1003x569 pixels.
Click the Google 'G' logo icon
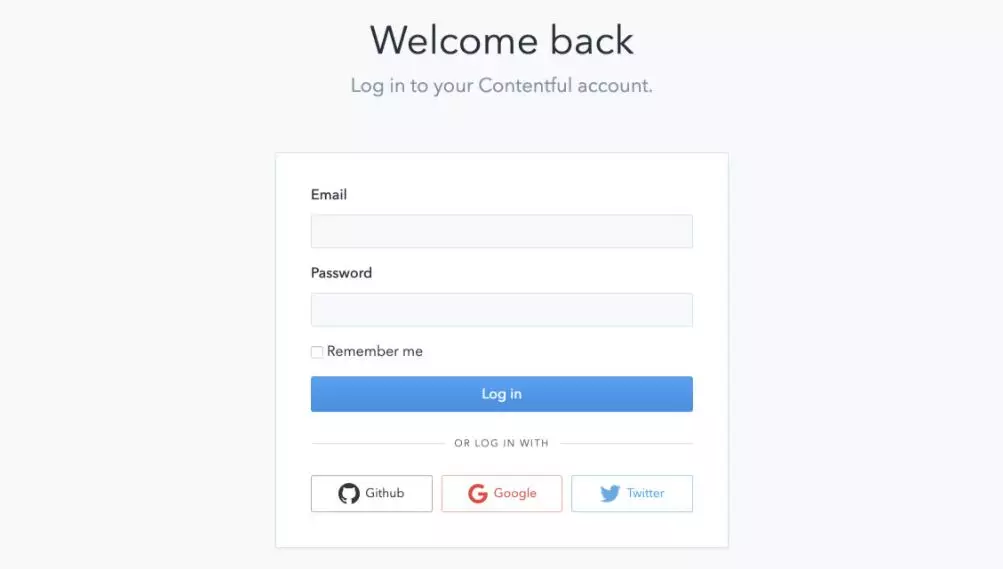(x=478, y=493)
